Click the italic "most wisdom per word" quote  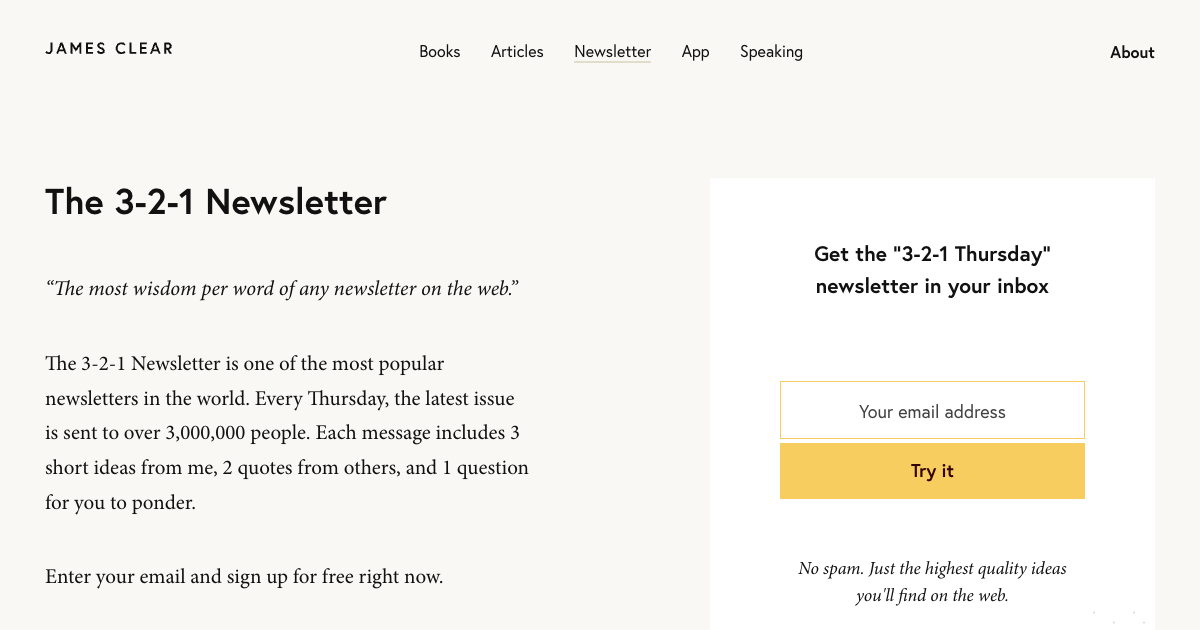coord(282,289)
